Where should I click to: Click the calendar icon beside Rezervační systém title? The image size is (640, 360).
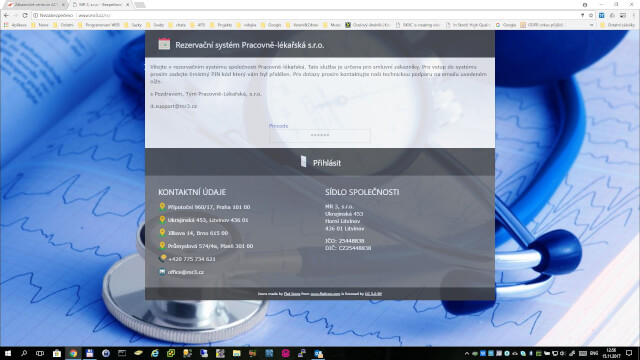click(x=164, y=44)
